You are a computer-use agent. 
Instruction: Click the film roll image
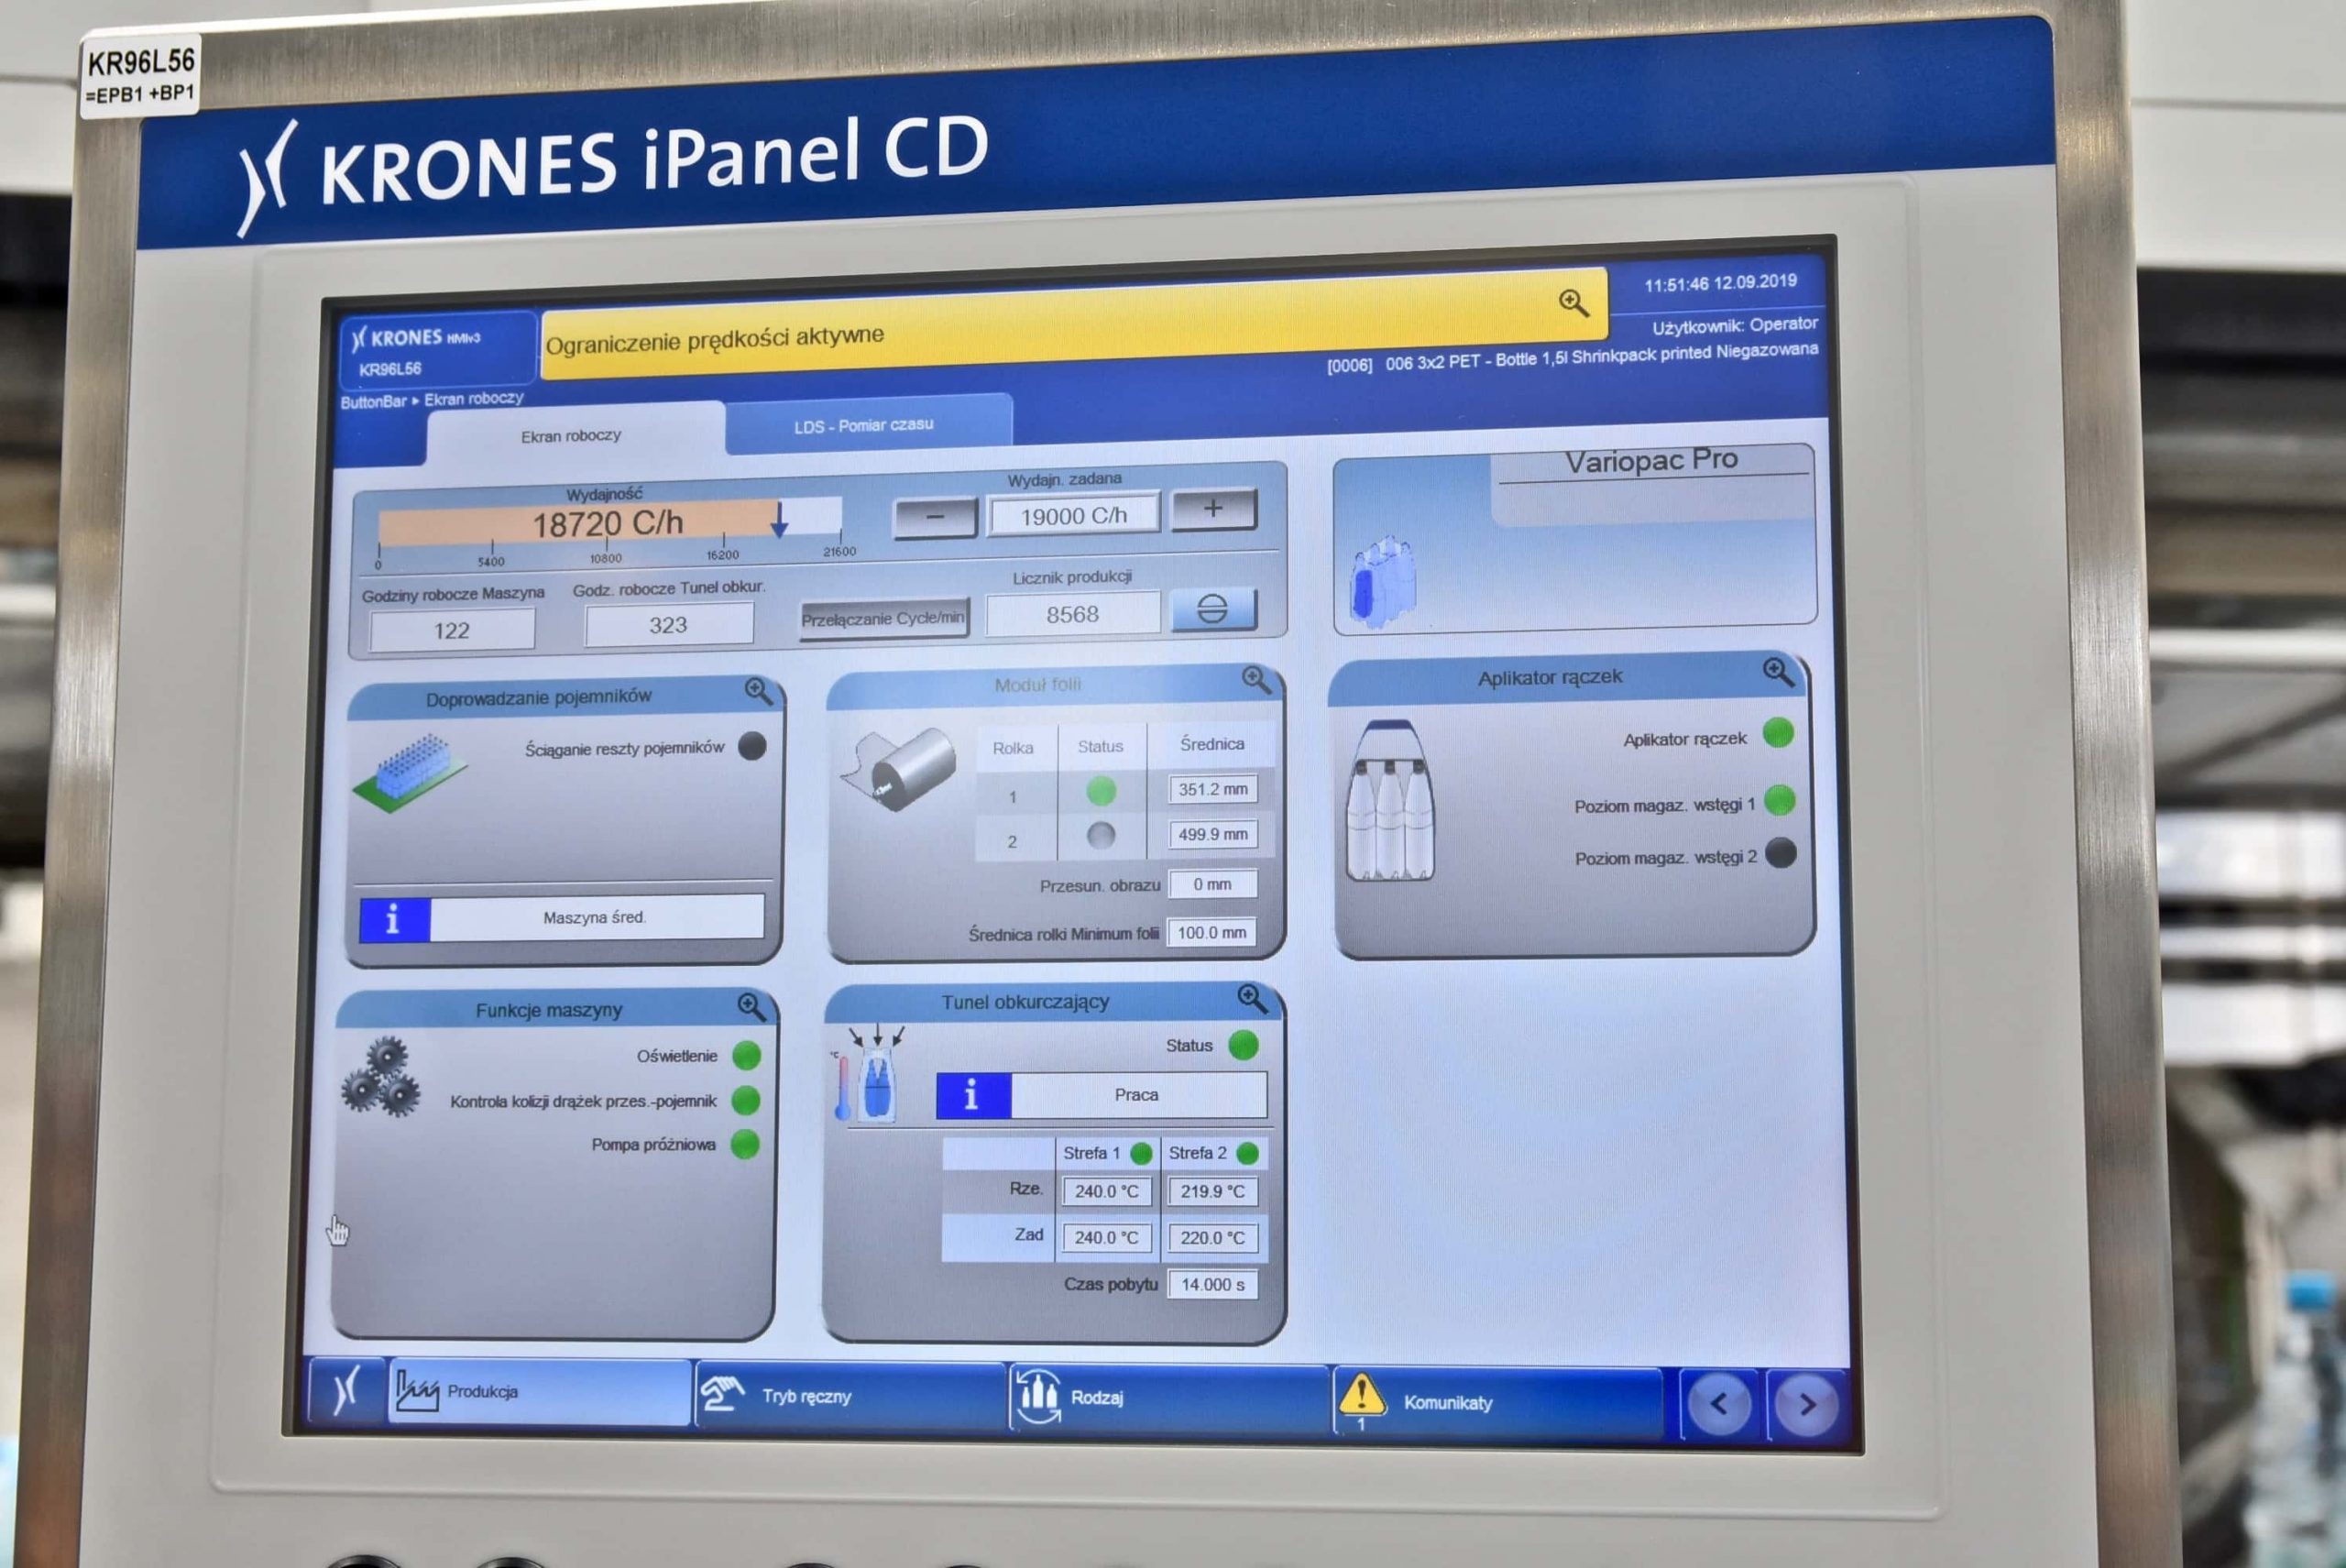point(898,768)
